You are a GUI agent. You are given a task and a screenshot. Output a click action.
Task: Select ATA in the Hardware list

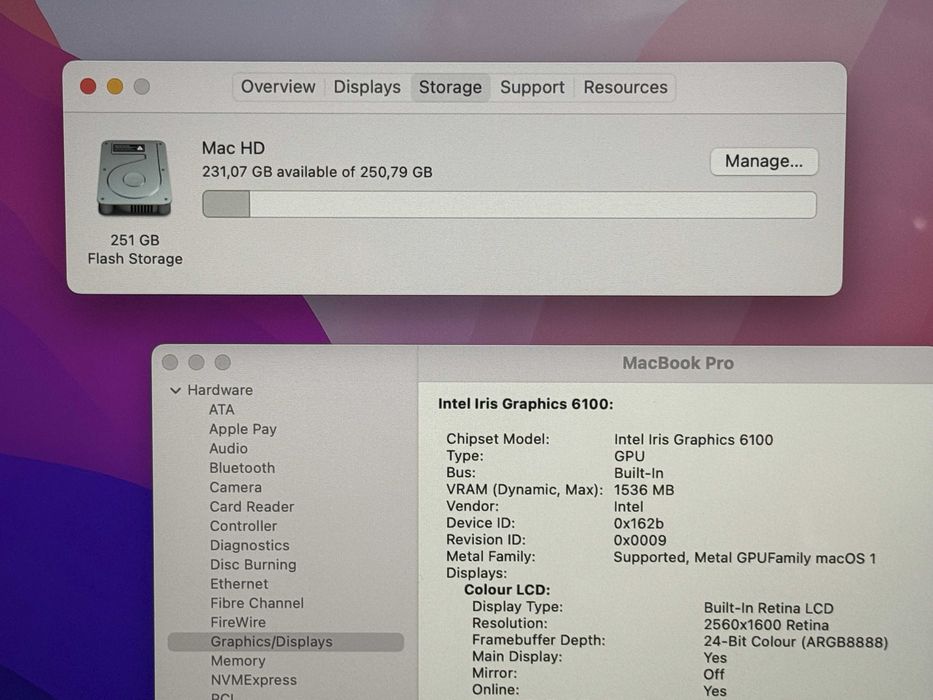pos(221,410)
